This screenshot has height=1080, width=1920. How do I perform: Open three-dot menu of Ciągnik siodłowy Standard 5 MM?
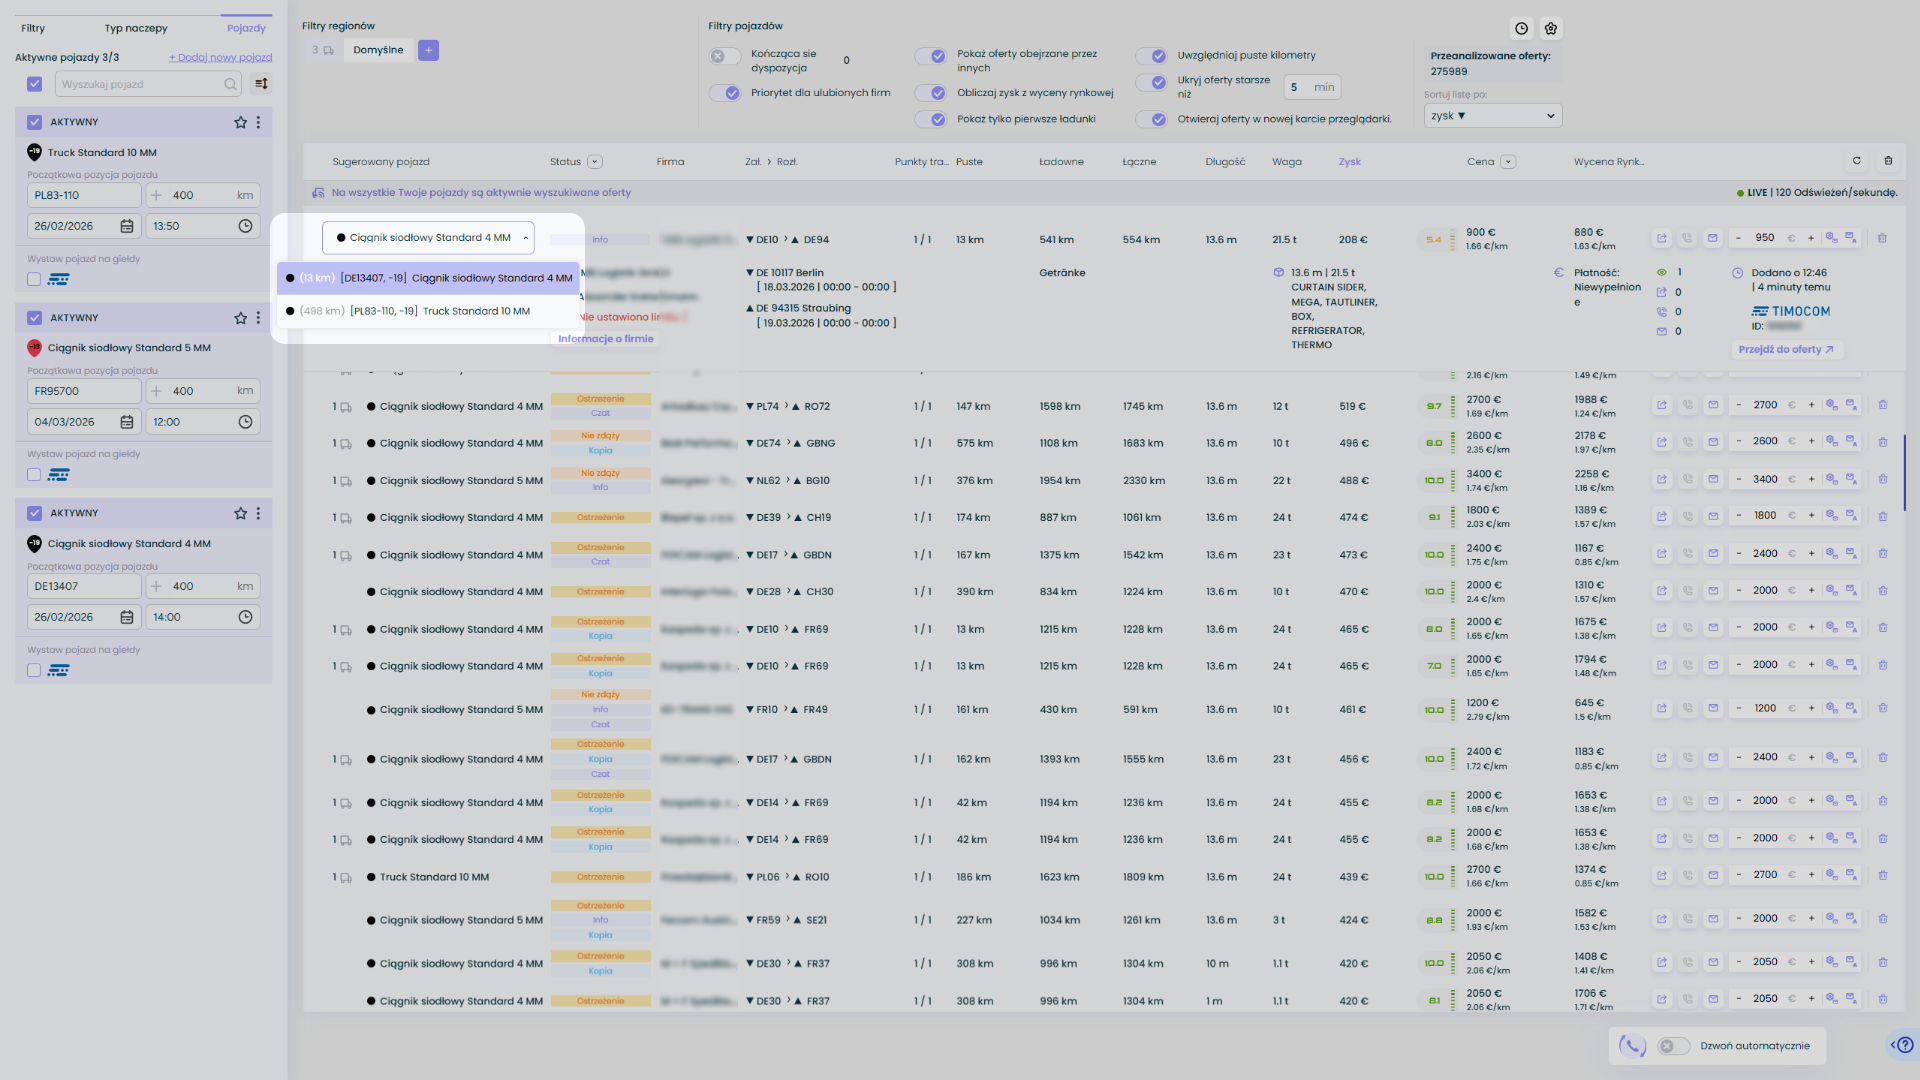(x=258, y=318)
